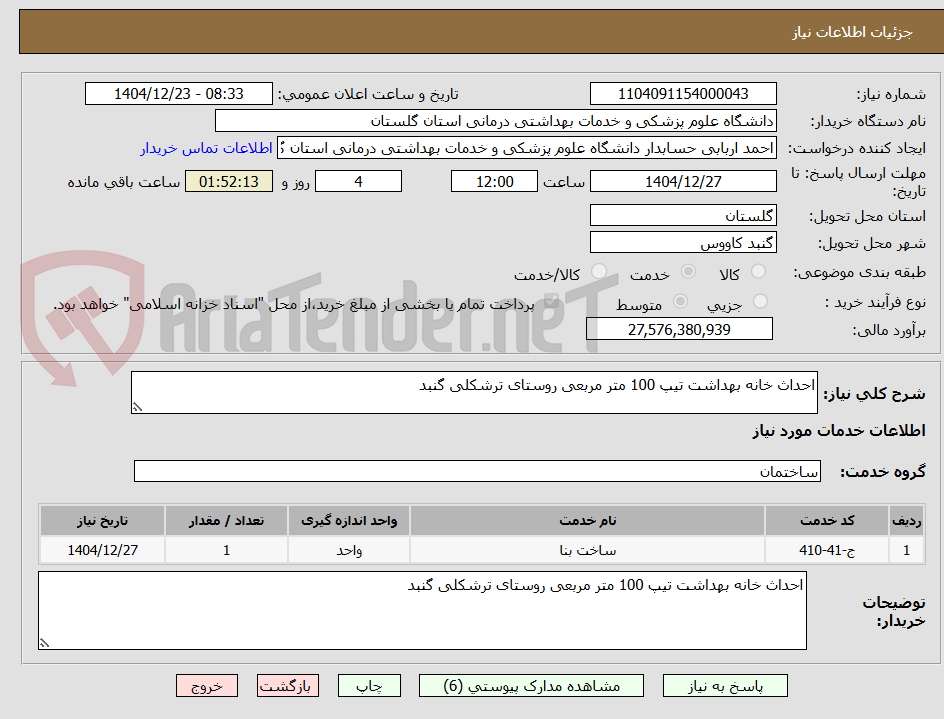Click the quantity cell of the ساخت بنا row

point(226,550)
